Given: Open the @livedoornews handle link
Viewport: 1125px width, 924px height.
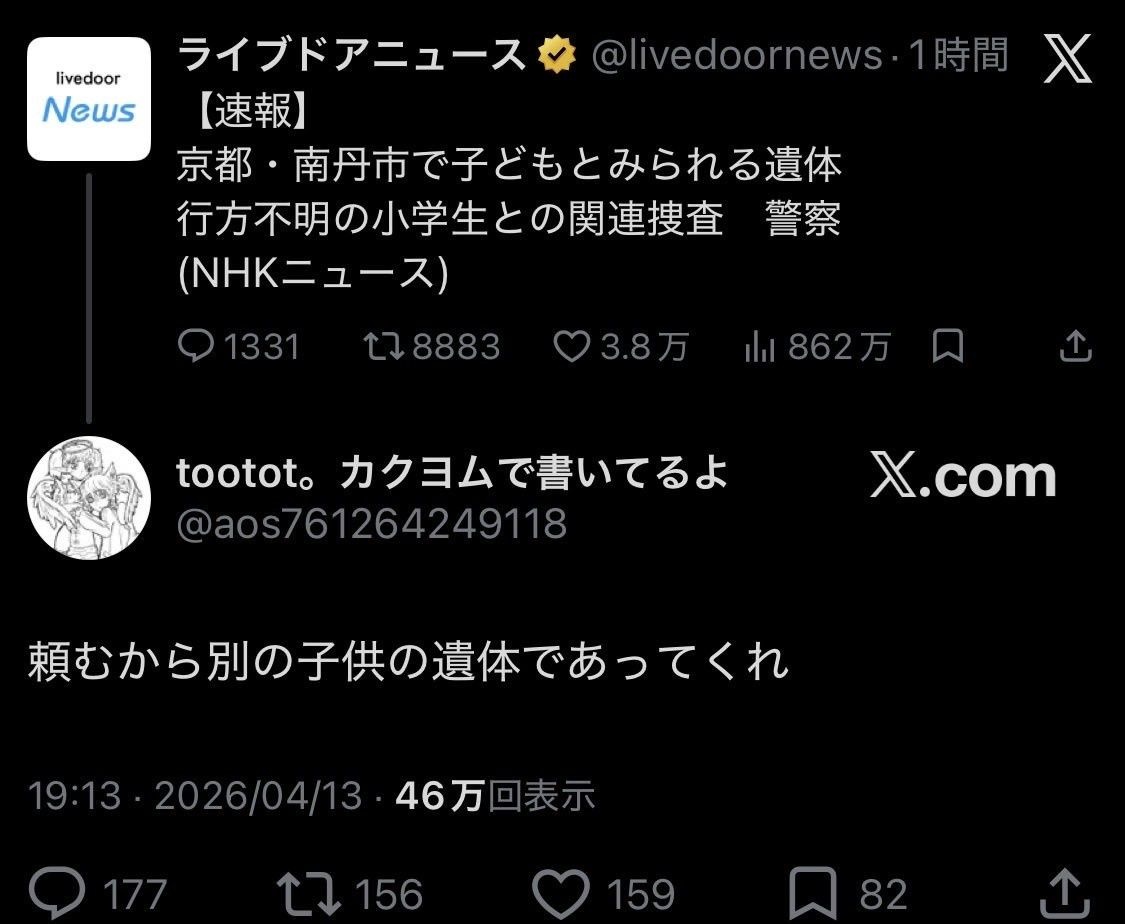Looking at the screenshot, I should pyautogui.click(x=737, y=55).
